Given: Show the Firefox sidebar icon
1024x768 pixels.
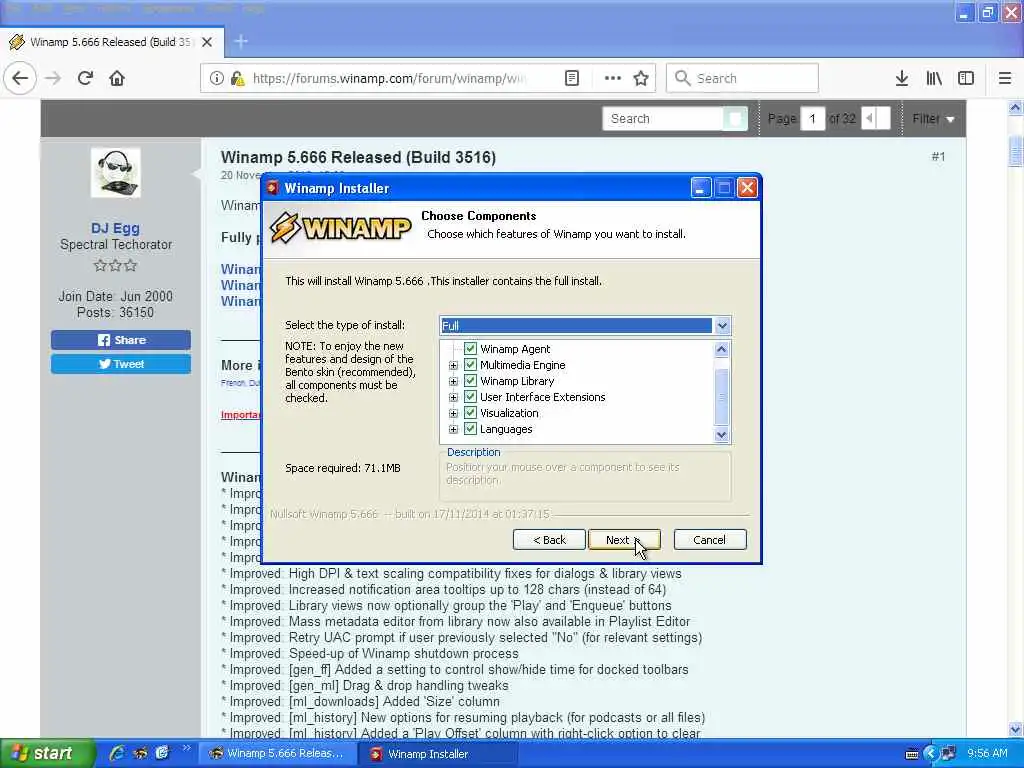Looking at the screenshot, I should 966,78.
